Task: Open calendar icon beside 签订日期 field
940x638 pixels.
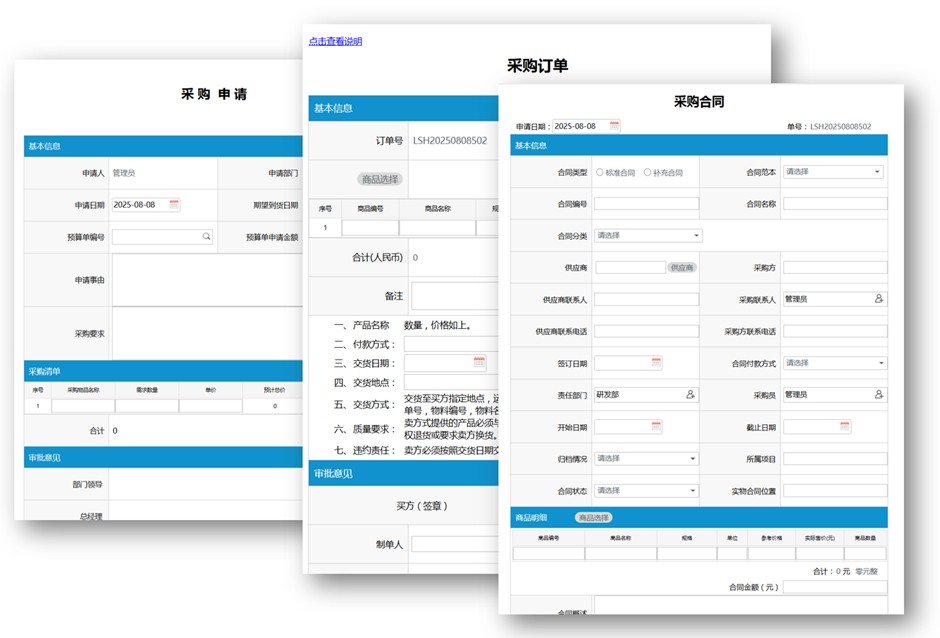Action: pos(656,363)
